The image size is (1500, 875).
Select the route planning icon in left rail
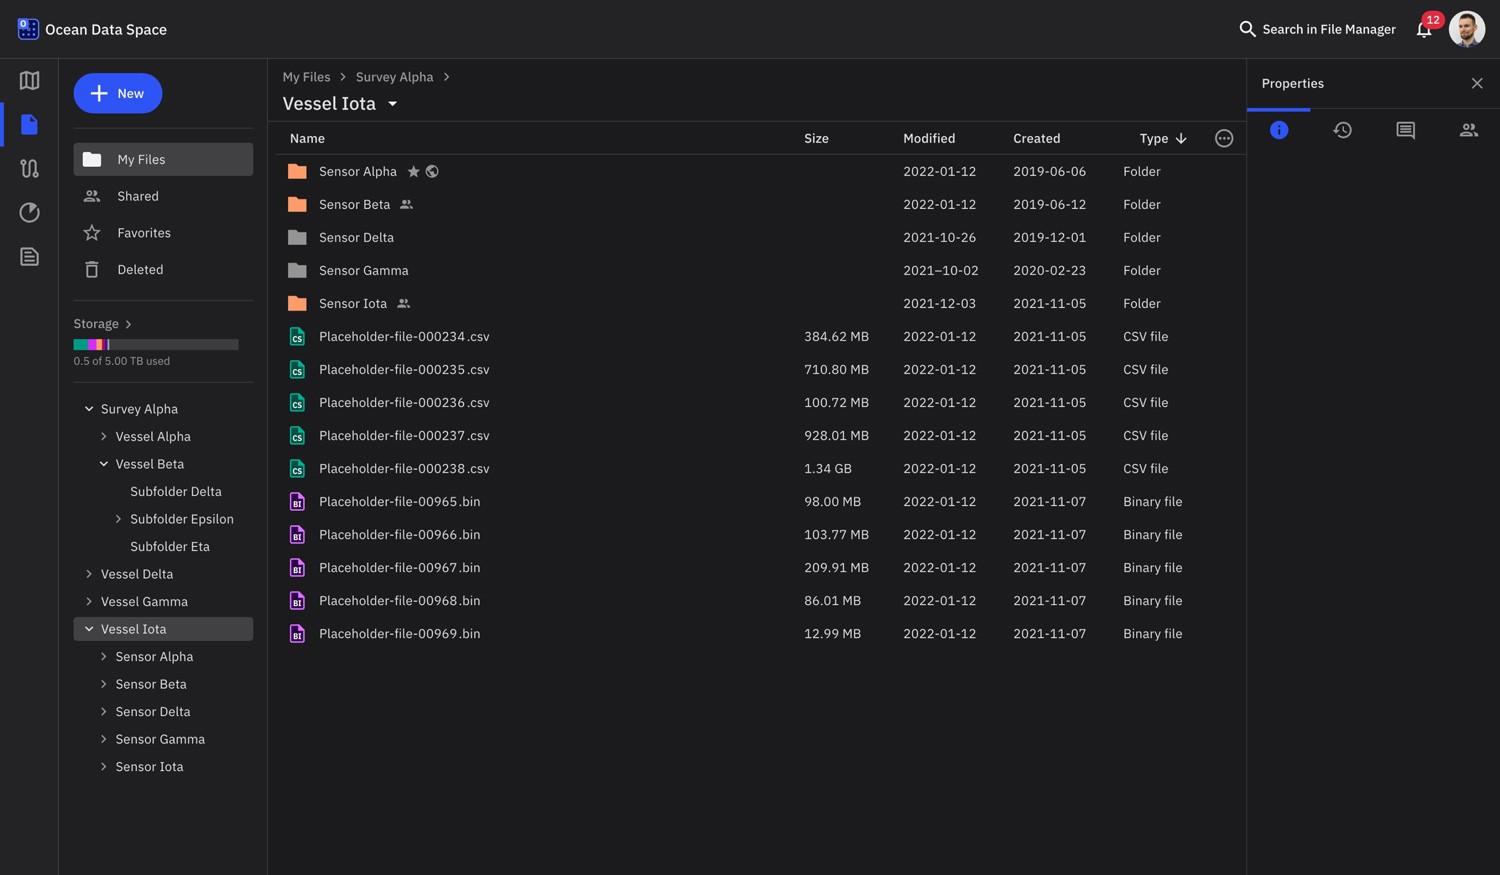[x=29, y=168]
